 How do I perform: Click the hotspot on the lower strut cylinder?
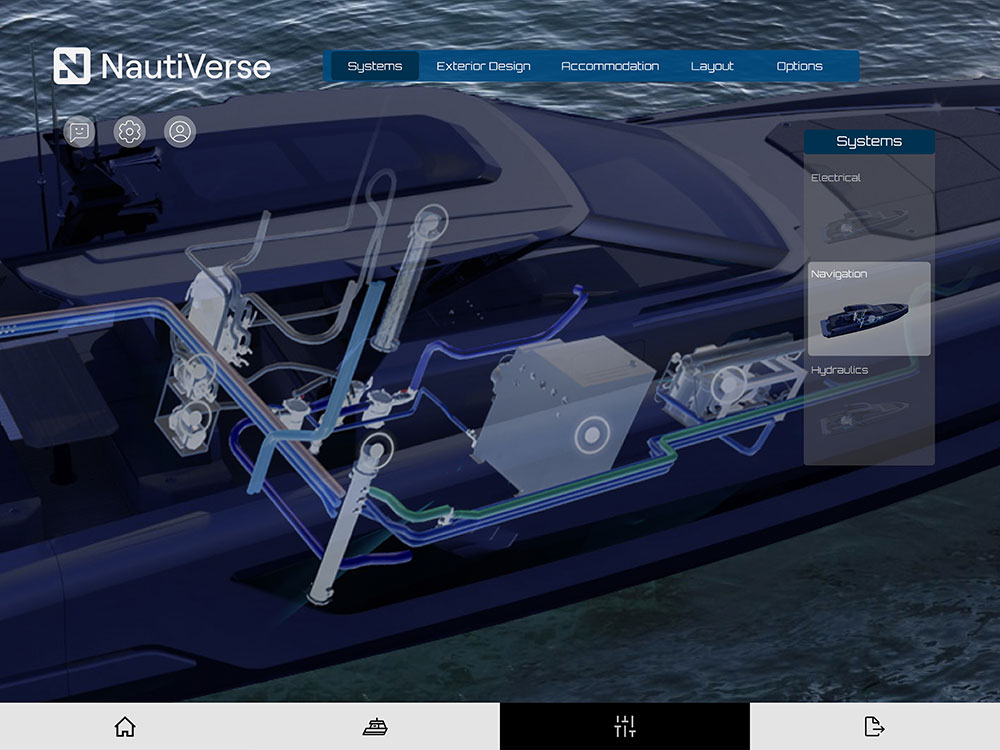(x=377, y=450)
